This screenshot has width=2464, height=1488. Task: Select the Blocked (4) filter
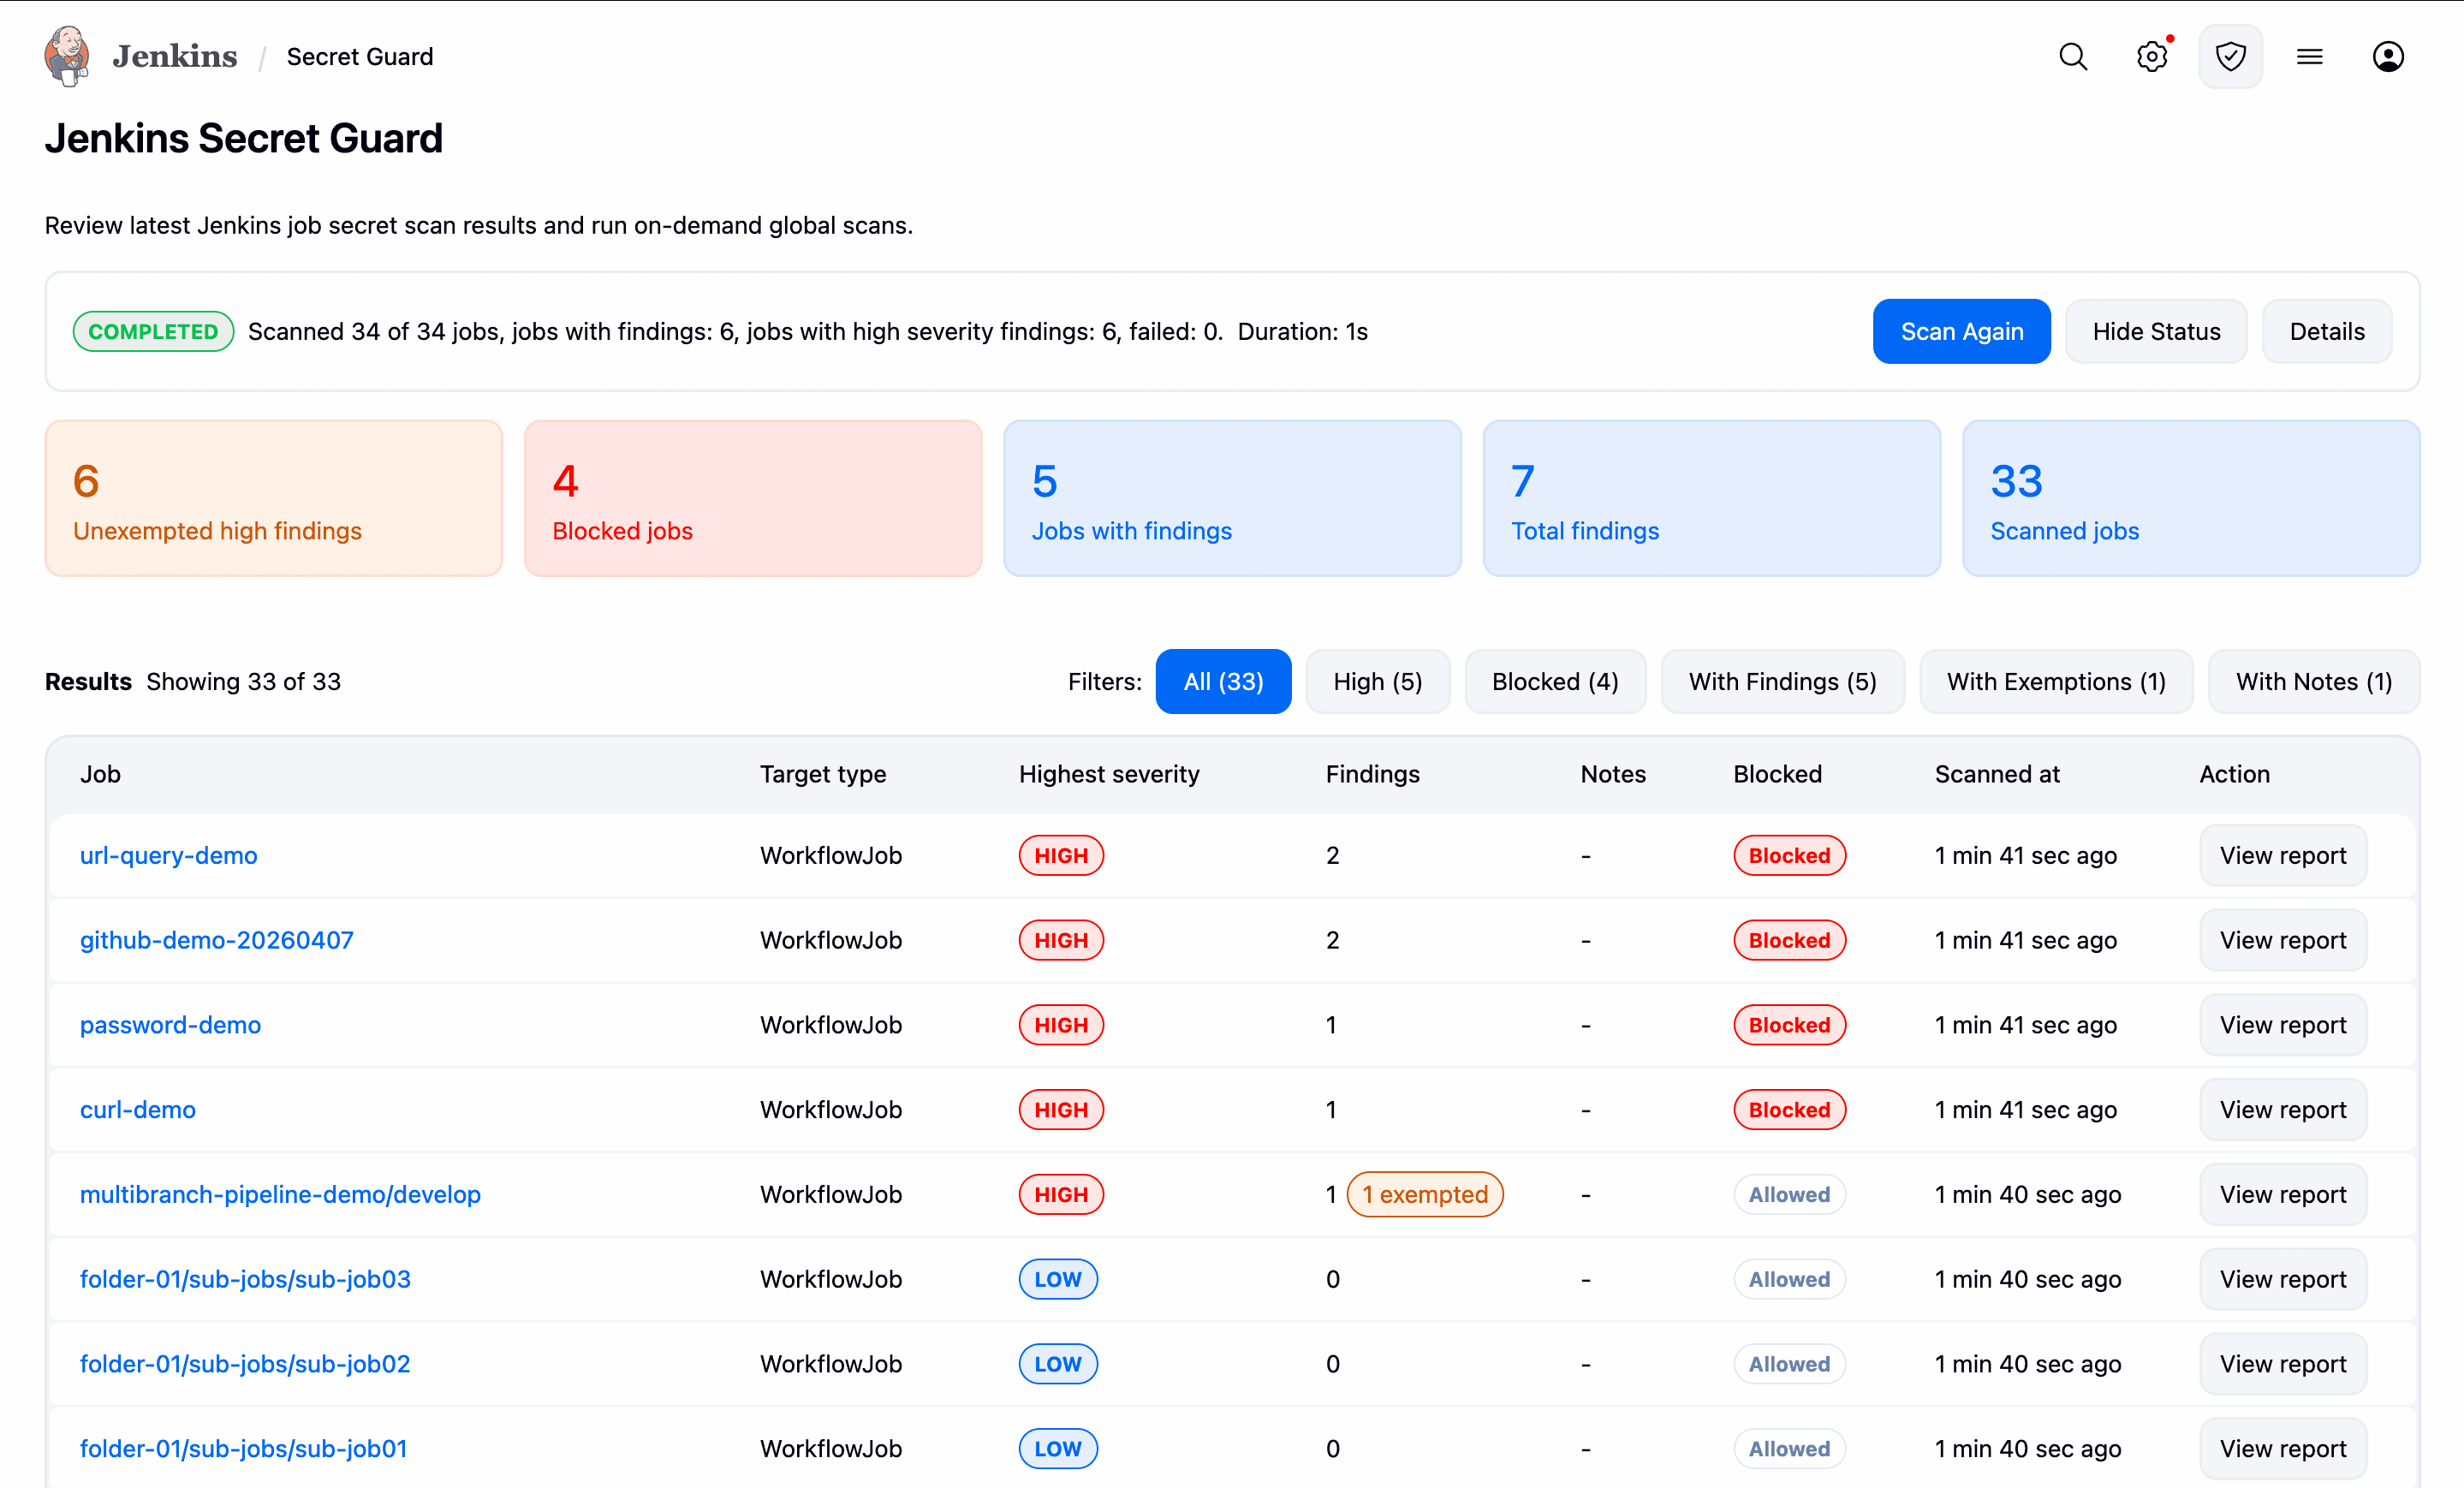click(1554, 681)
